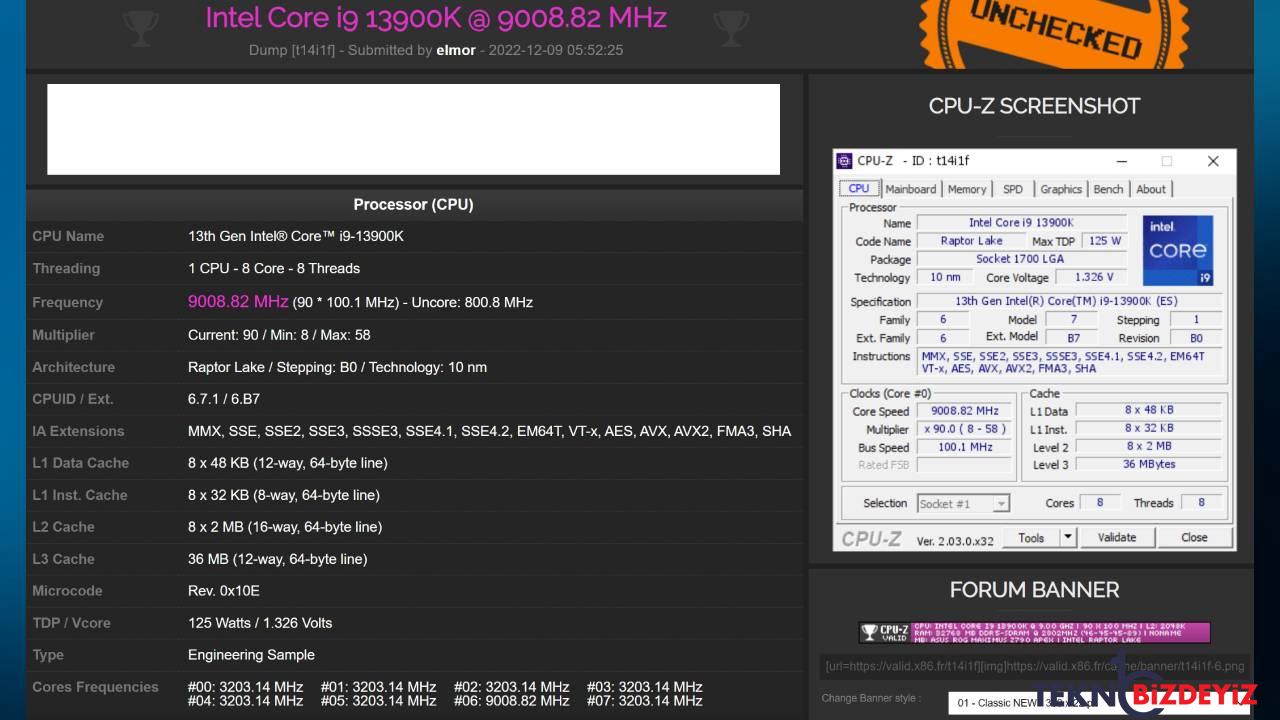Click the Level 3 cache field 36 MBytes
The height and width of the screenshot is (720, 1280).
(1149, 464)
